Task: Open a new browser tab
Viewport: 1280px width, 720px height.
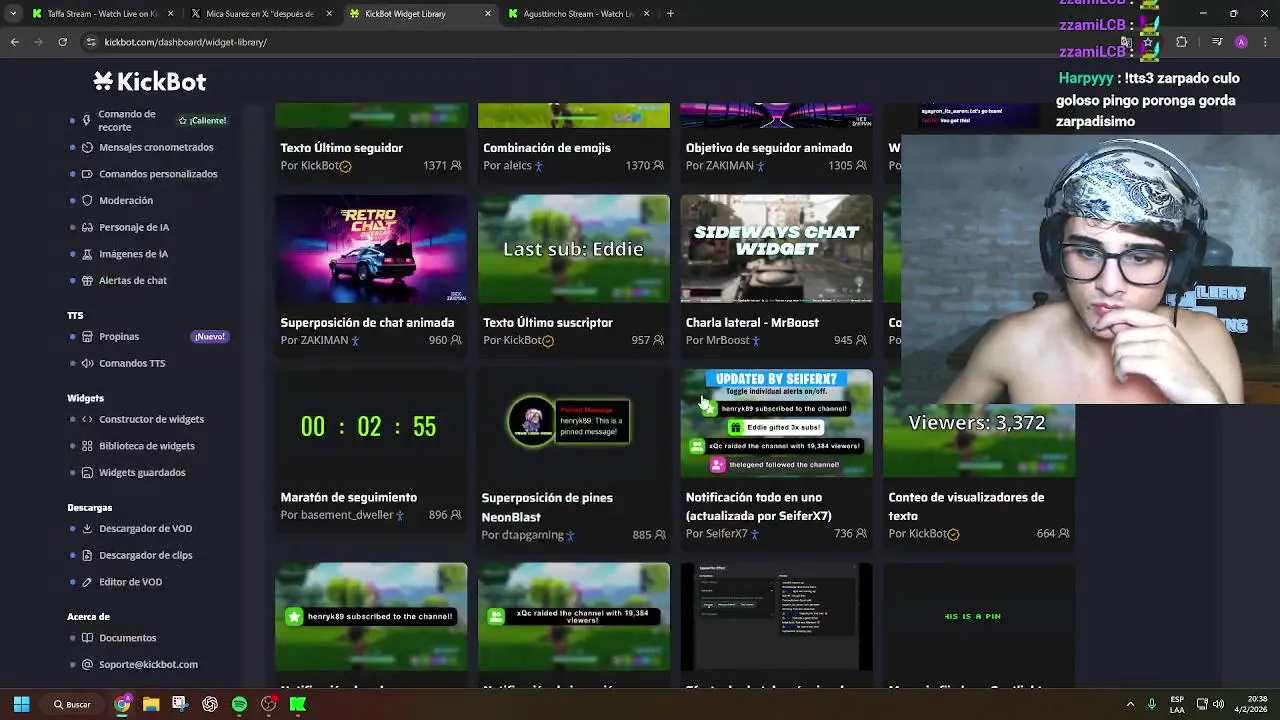Action: pos(670,14)
